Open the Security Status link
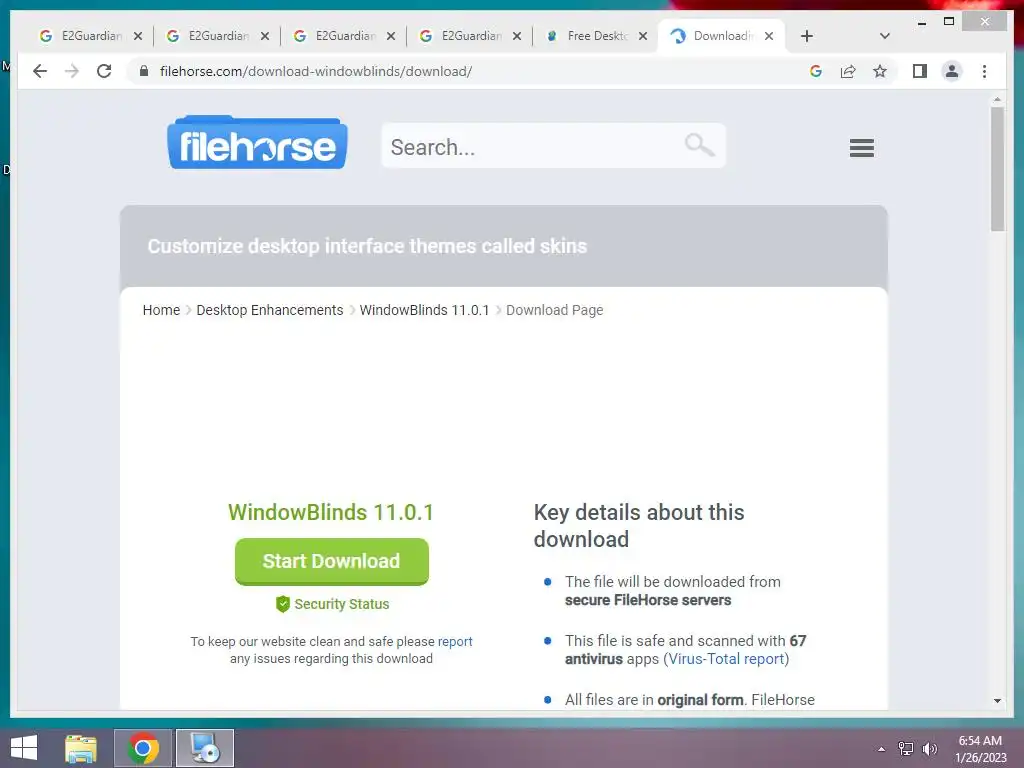Image resolution: width=1024 pixels, height=768 pixels. point(342,604)
